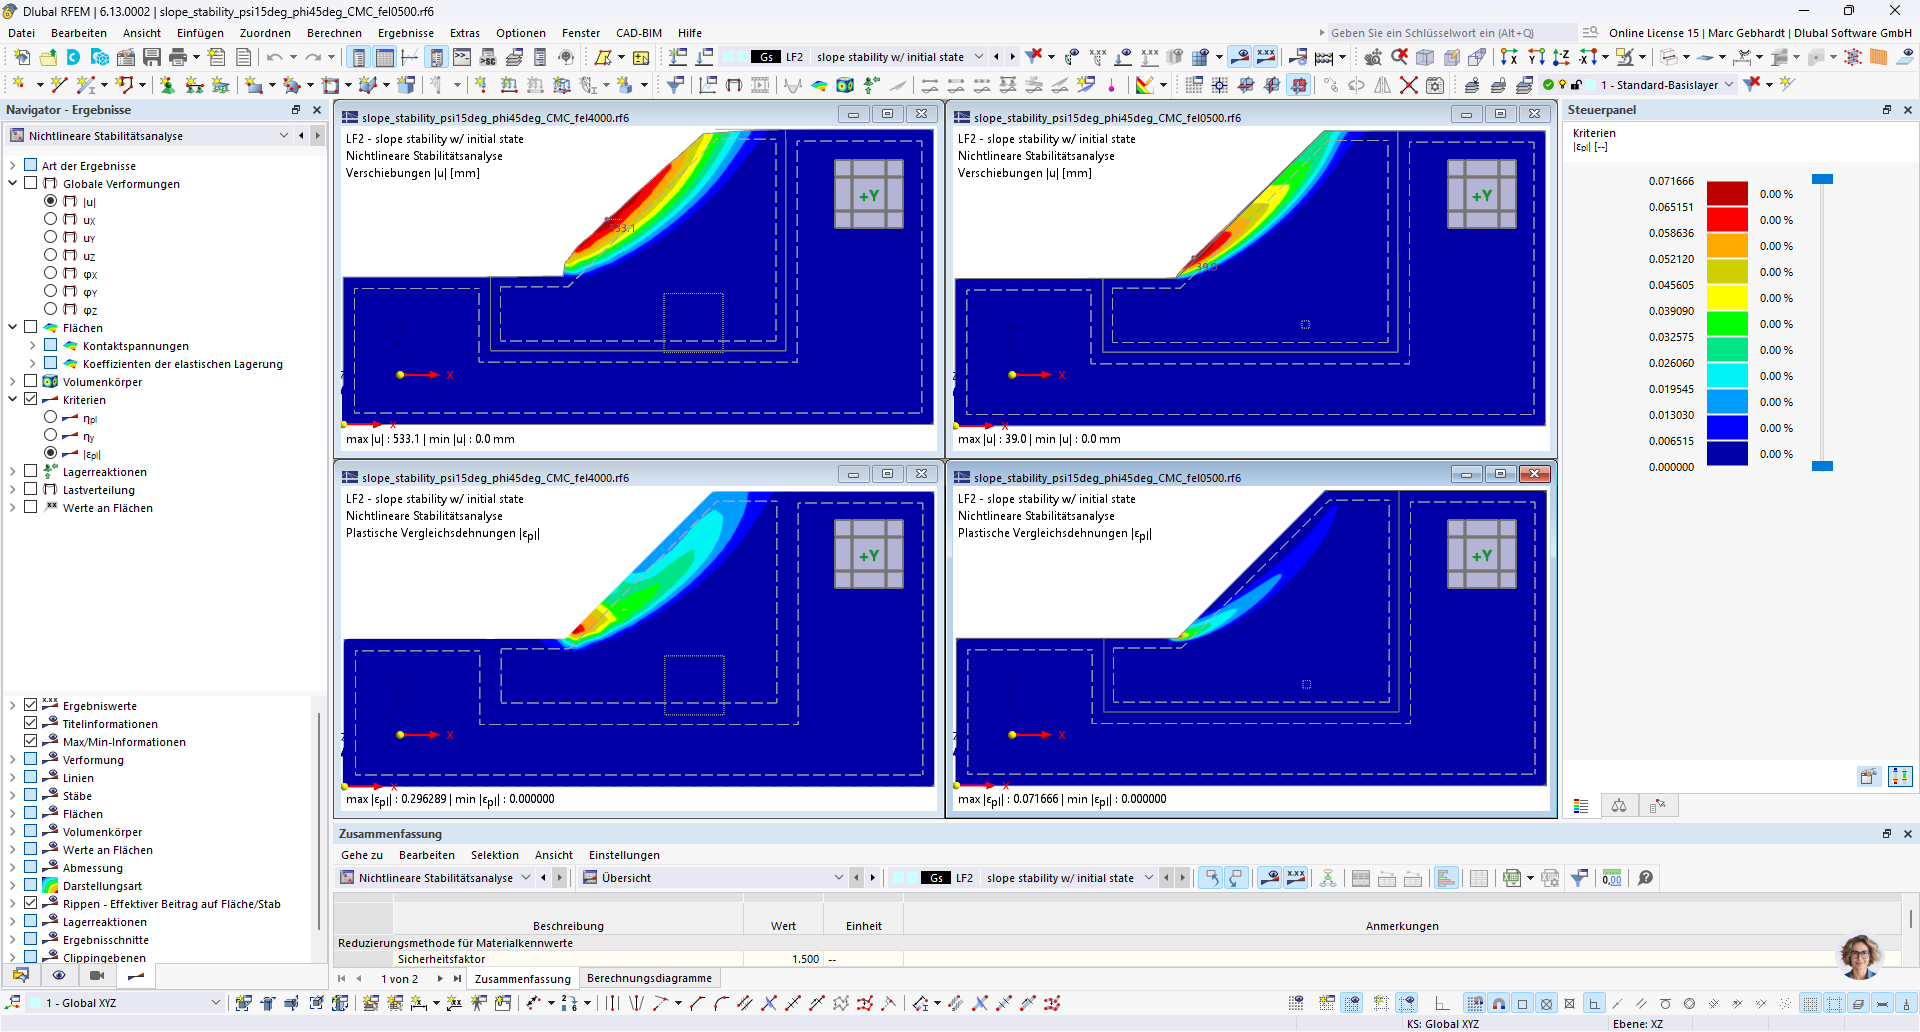The width and height of the screenshot is (1920, 1032).
Task: Click the control panel balance factors tab icon
Action: [x=1619, y=806]
